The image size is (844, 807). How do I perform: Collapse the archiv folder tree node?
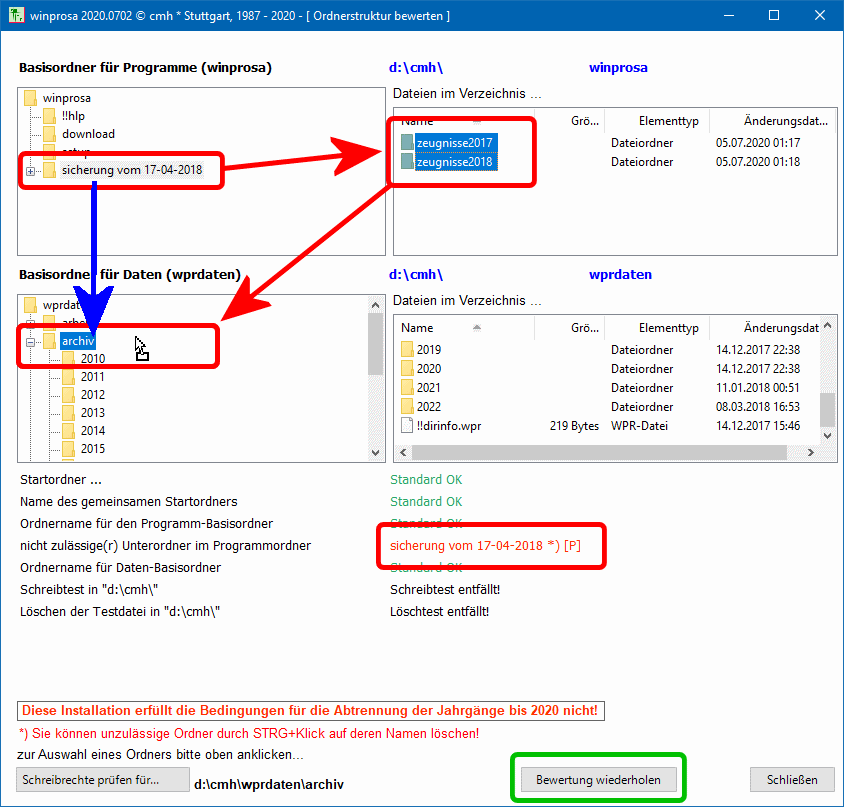(30, 342)
